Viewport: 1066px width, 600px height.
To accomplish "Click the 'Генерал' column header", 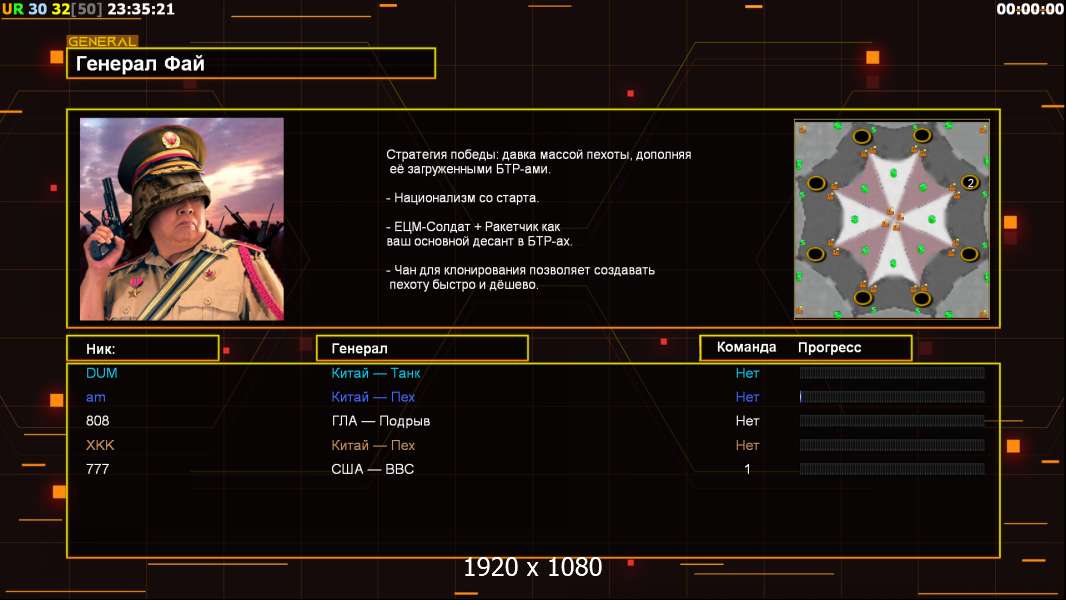I will coord(422,349).
